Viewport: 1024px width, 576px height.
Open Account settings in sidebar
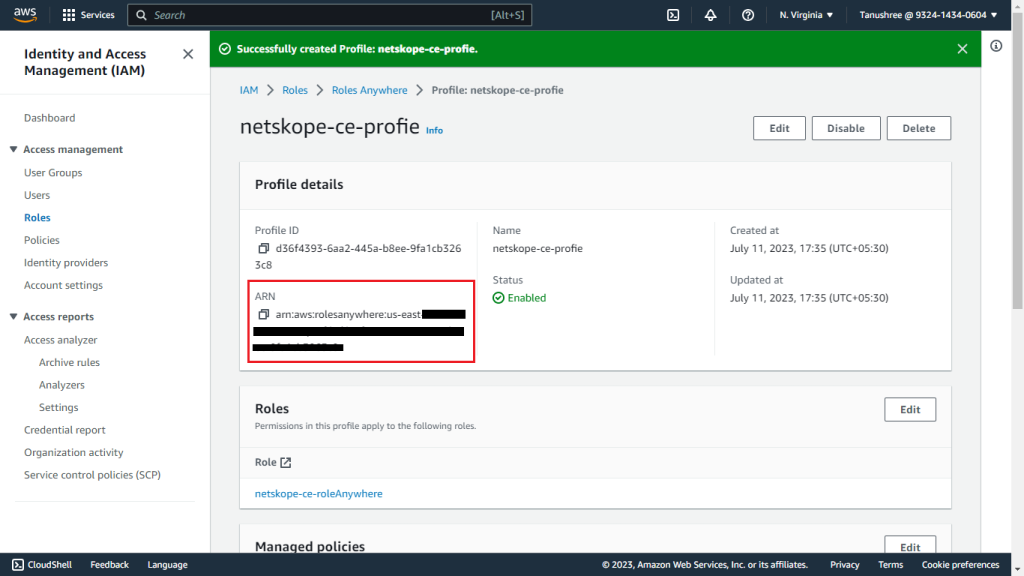63,285
